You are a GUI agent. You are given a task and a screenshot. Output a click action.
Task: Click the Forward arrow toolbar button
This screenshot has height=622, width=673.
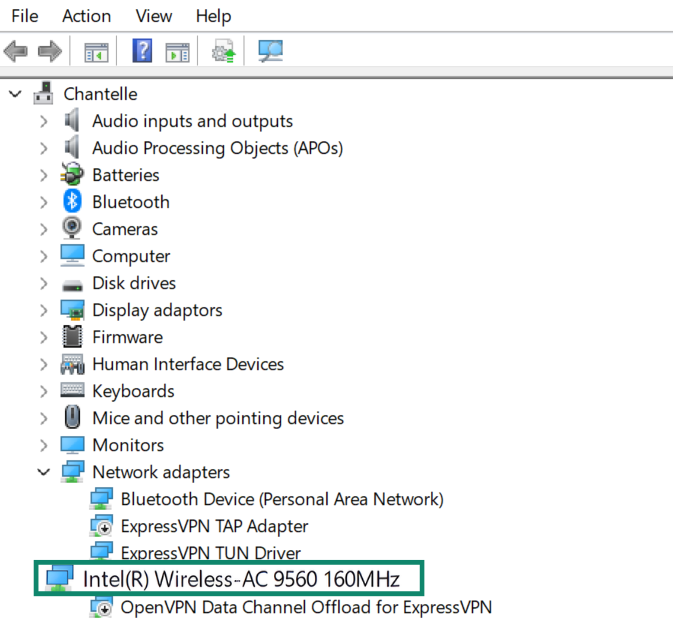coord(50,51)
